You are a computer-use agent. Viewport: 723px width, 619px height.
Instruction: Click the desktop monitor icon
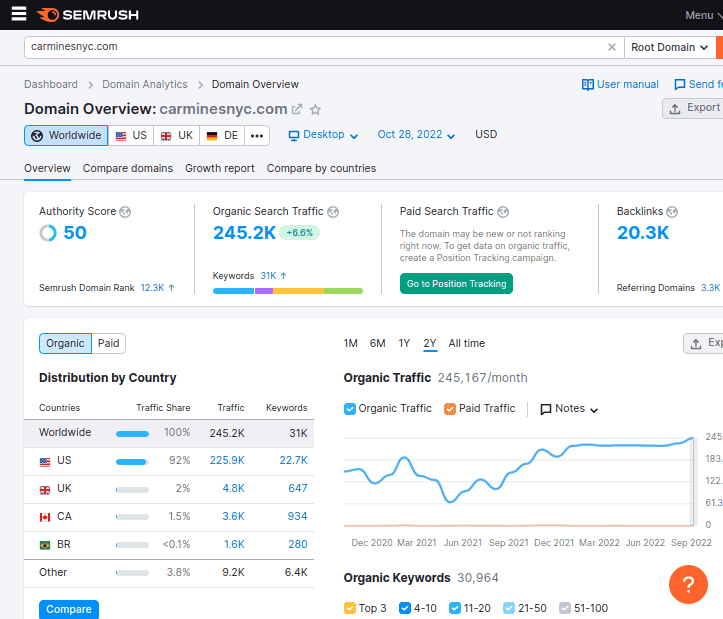294,136
